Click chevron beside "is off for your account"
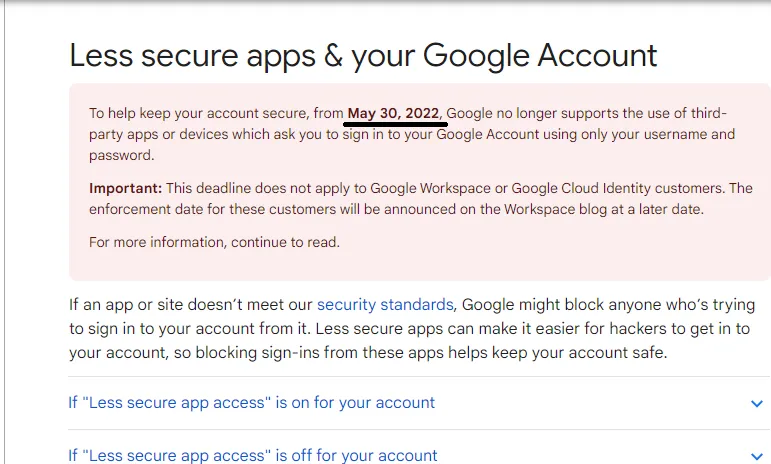This screenshot has height=464, width=771. coord(756,456)
